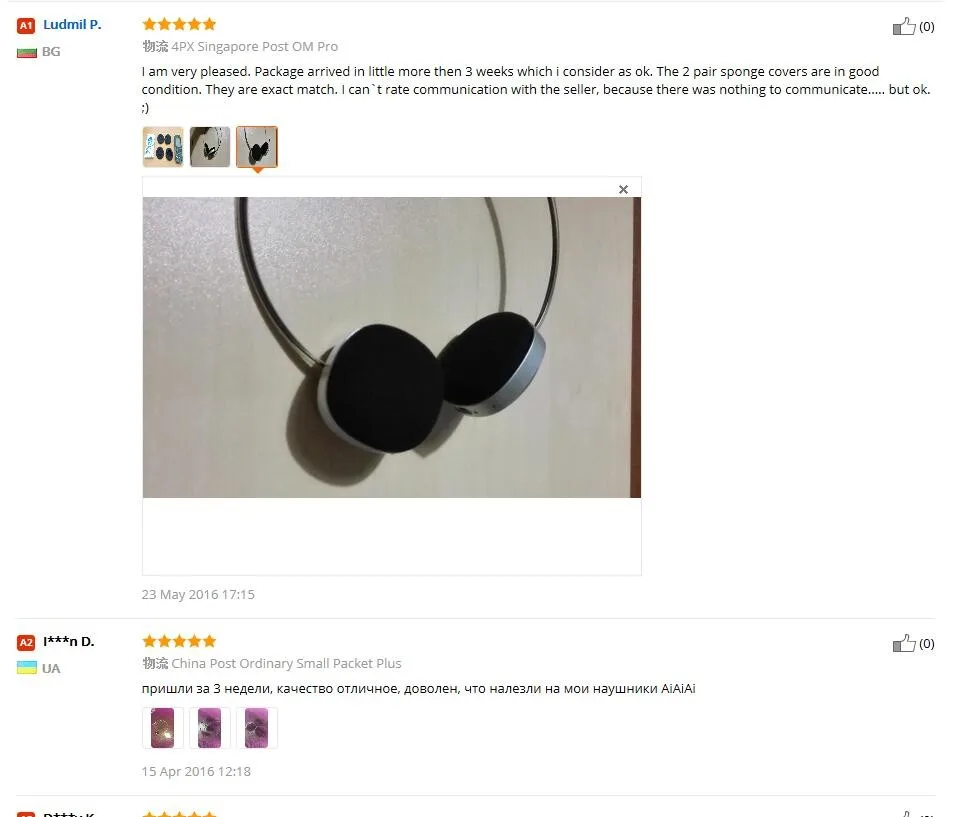
Task: Click the five-star rating on I***n D.'s review
Action: [x=179, y=641]
